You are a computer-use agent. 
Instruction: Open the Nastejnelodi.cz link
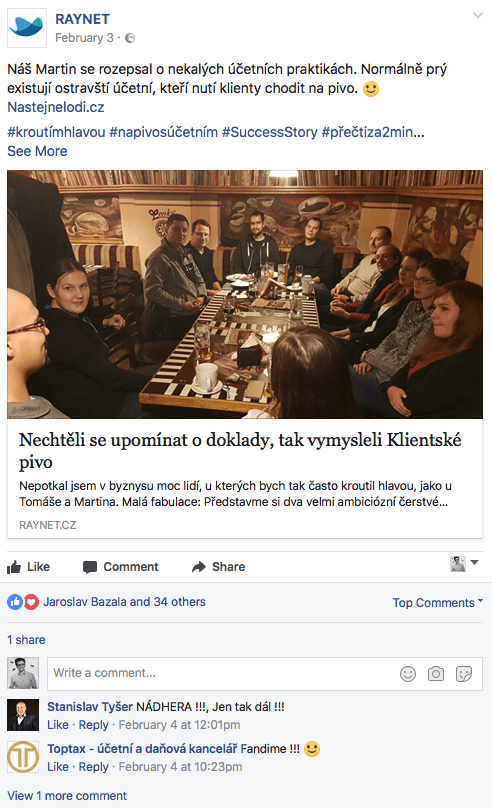click(x=56, y=107)
